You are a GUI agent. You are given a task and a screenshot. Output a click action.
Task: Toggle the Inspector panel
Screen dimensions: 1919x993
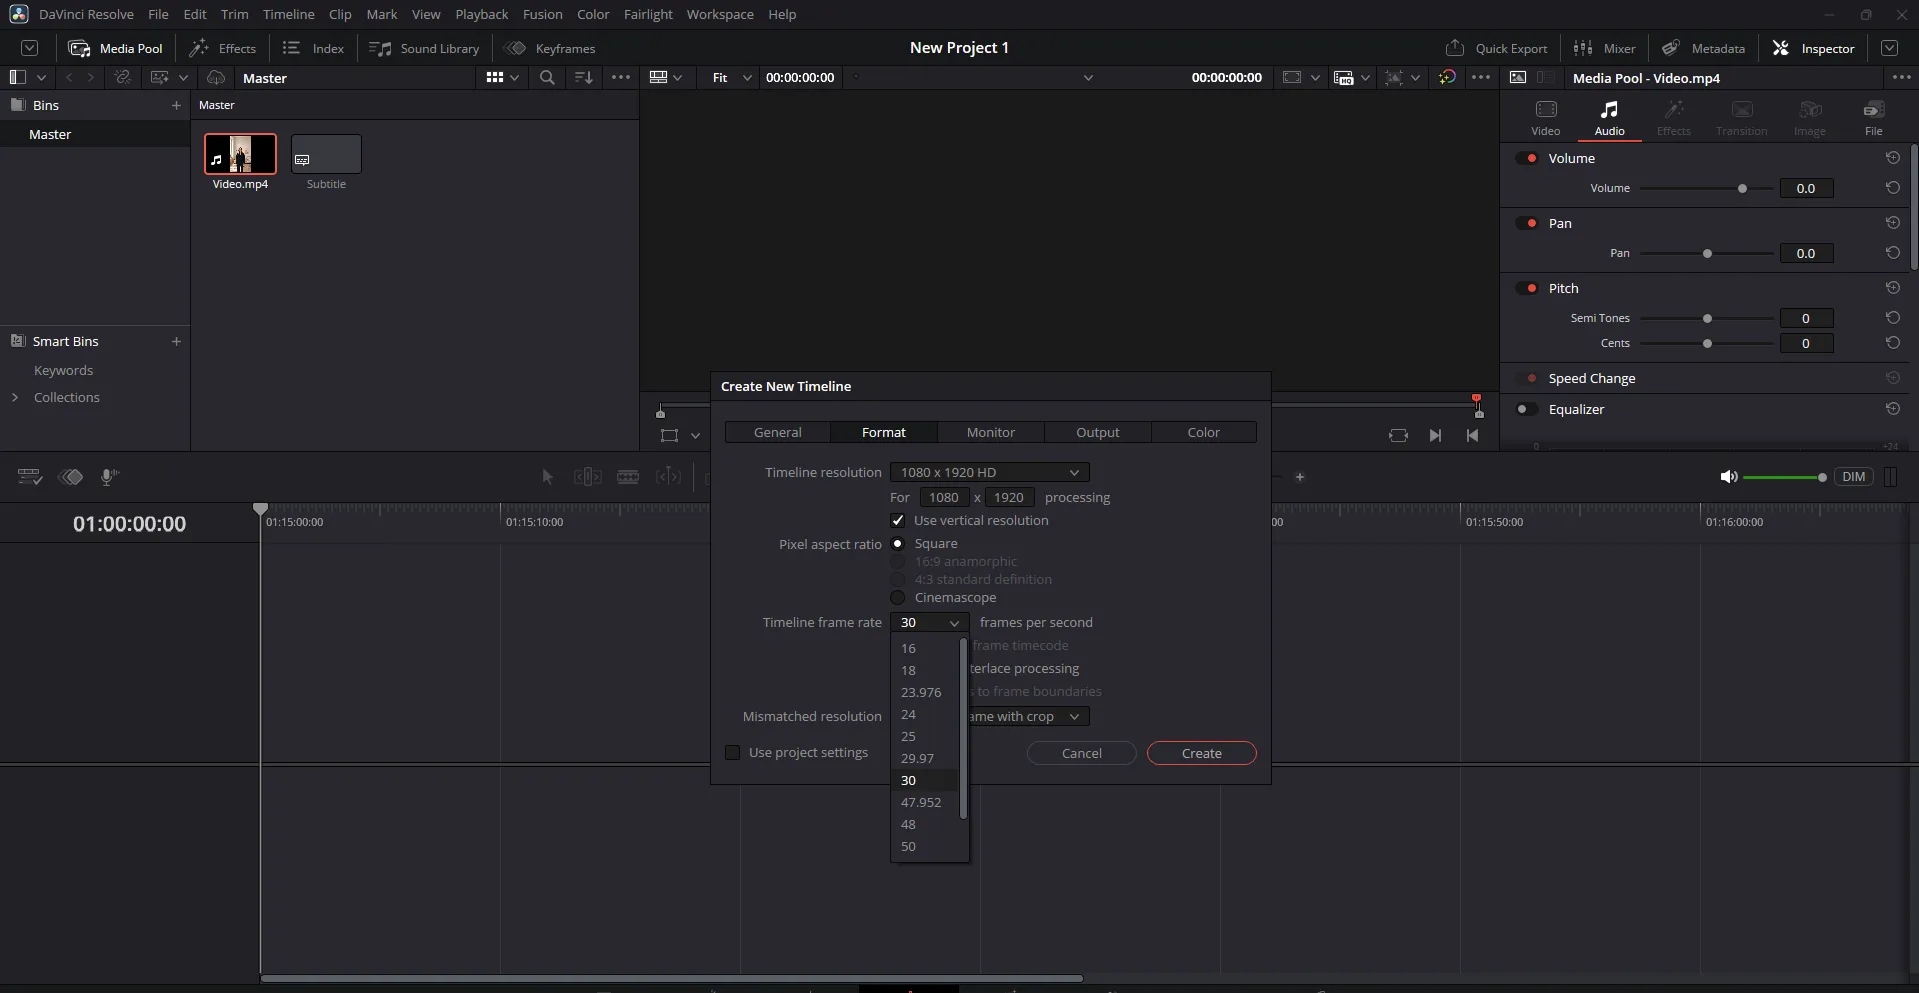(x=1813, y=48)
